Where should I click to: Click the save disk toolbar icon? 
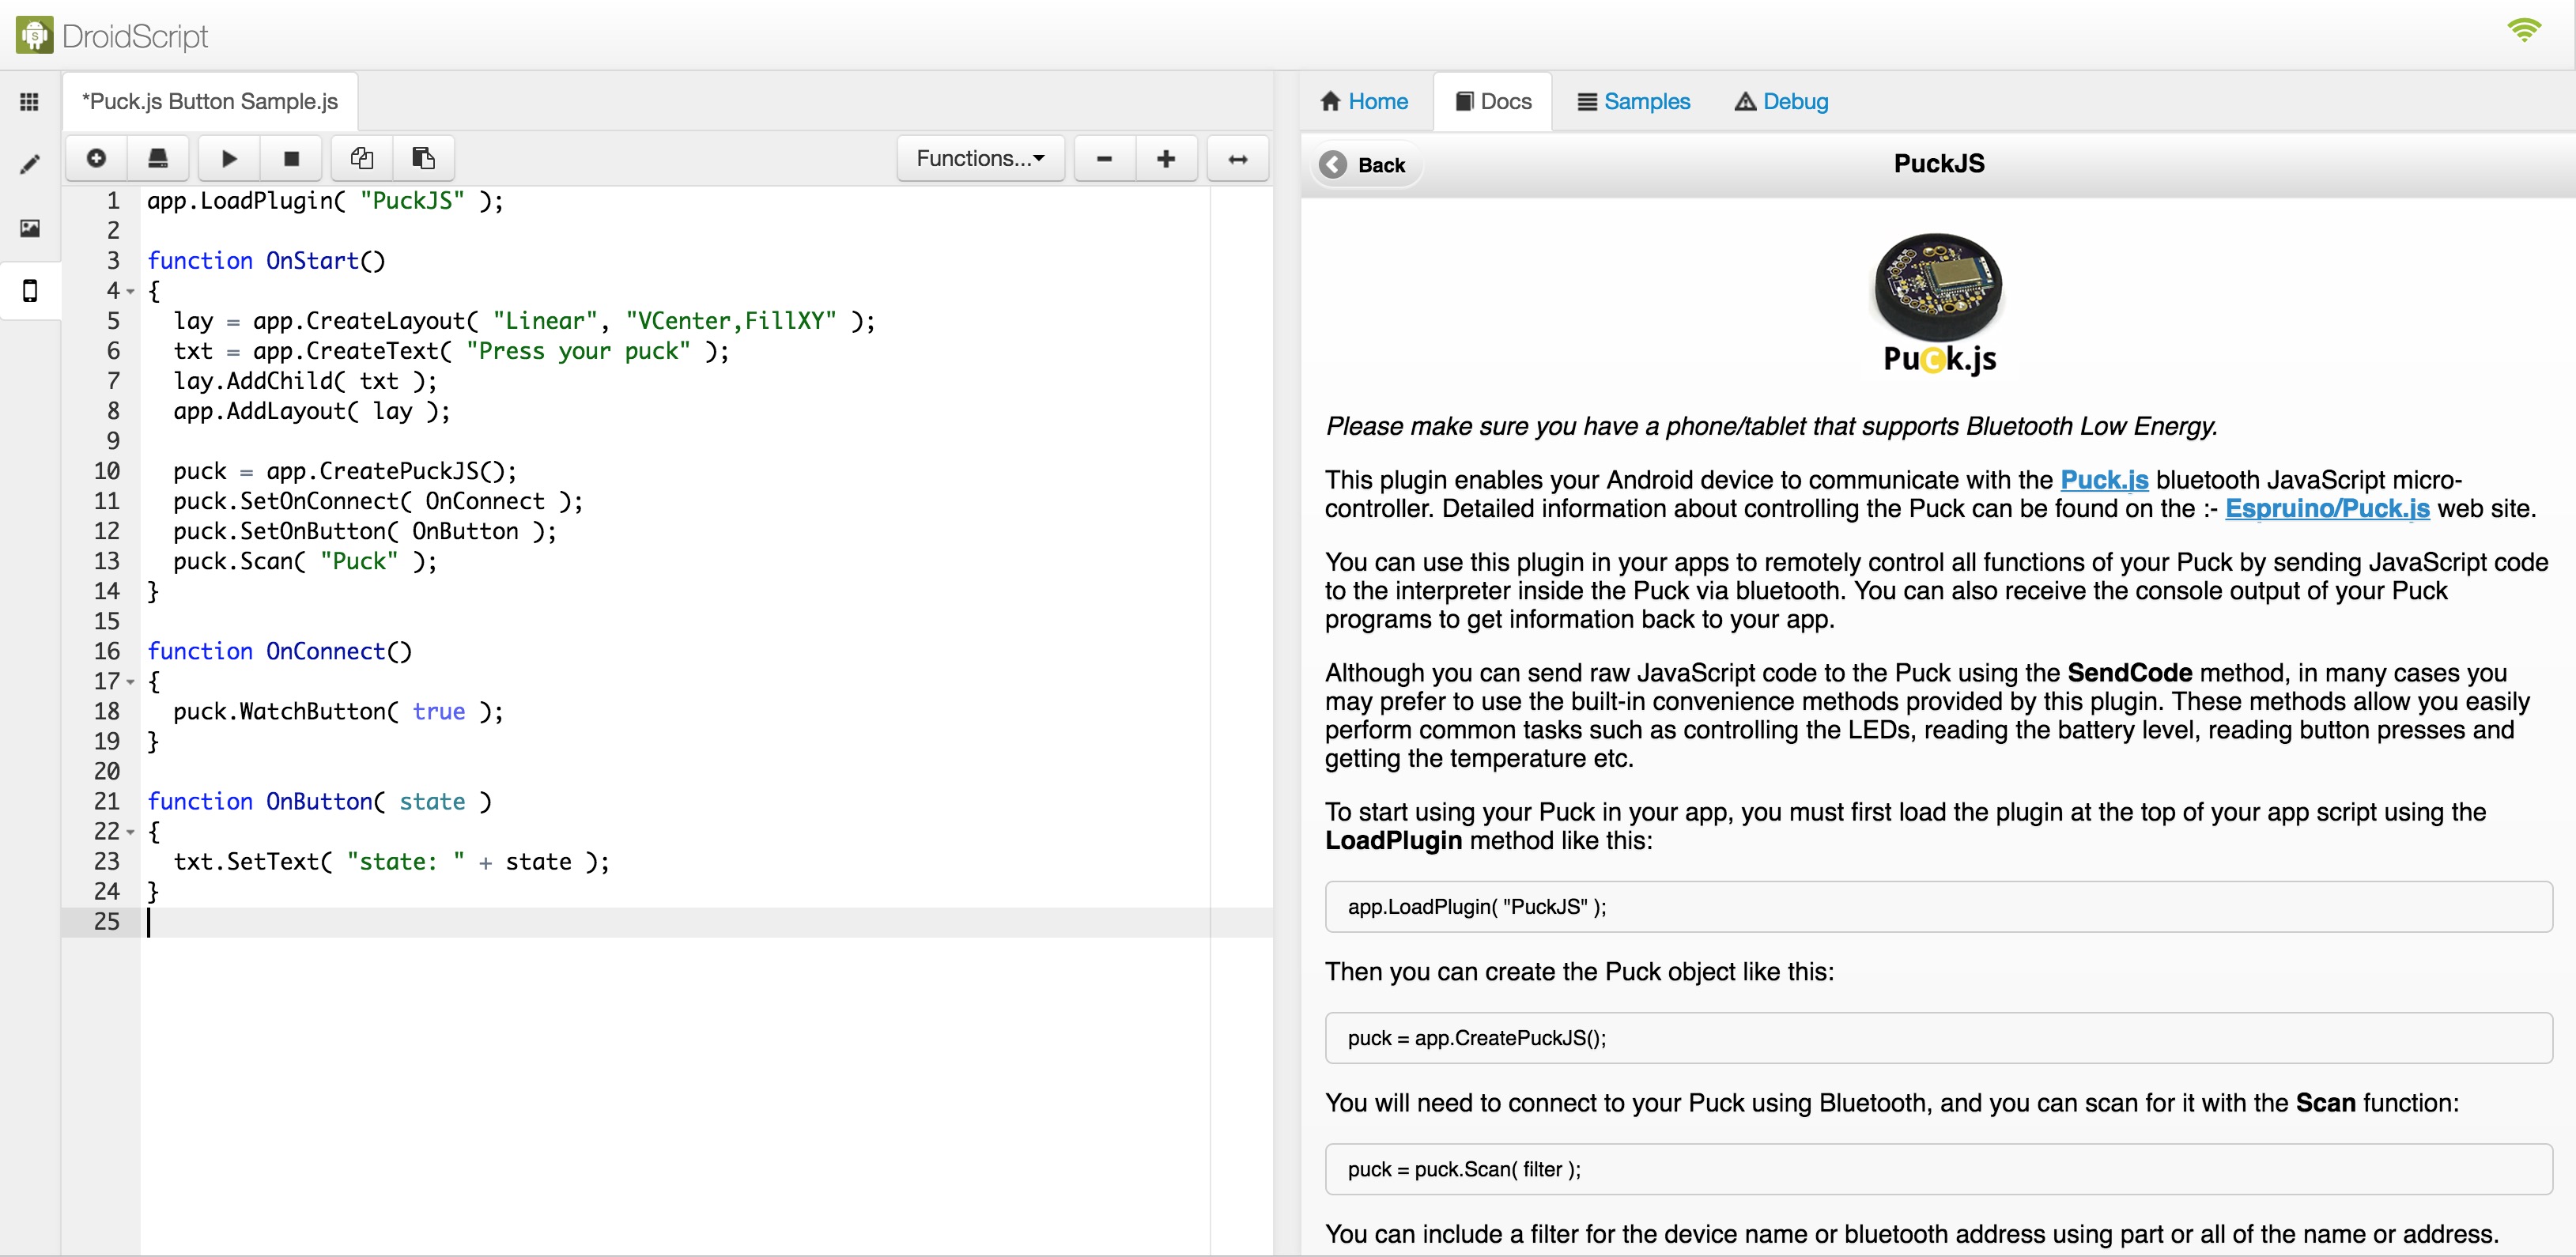[x=158, y=158]
